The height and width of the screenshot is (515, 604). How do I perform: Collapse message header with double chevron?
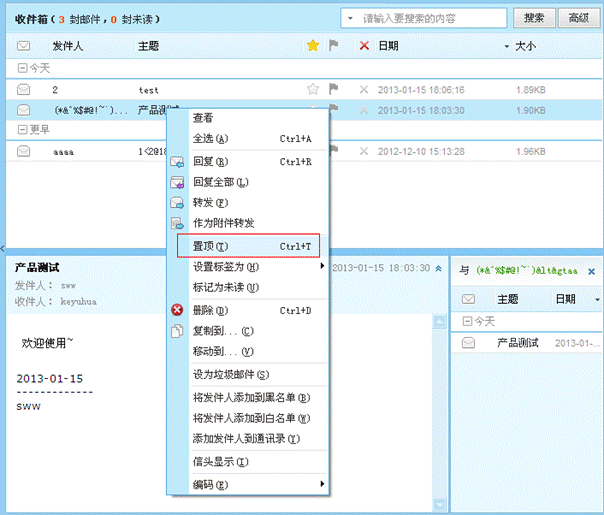(438, 268)
